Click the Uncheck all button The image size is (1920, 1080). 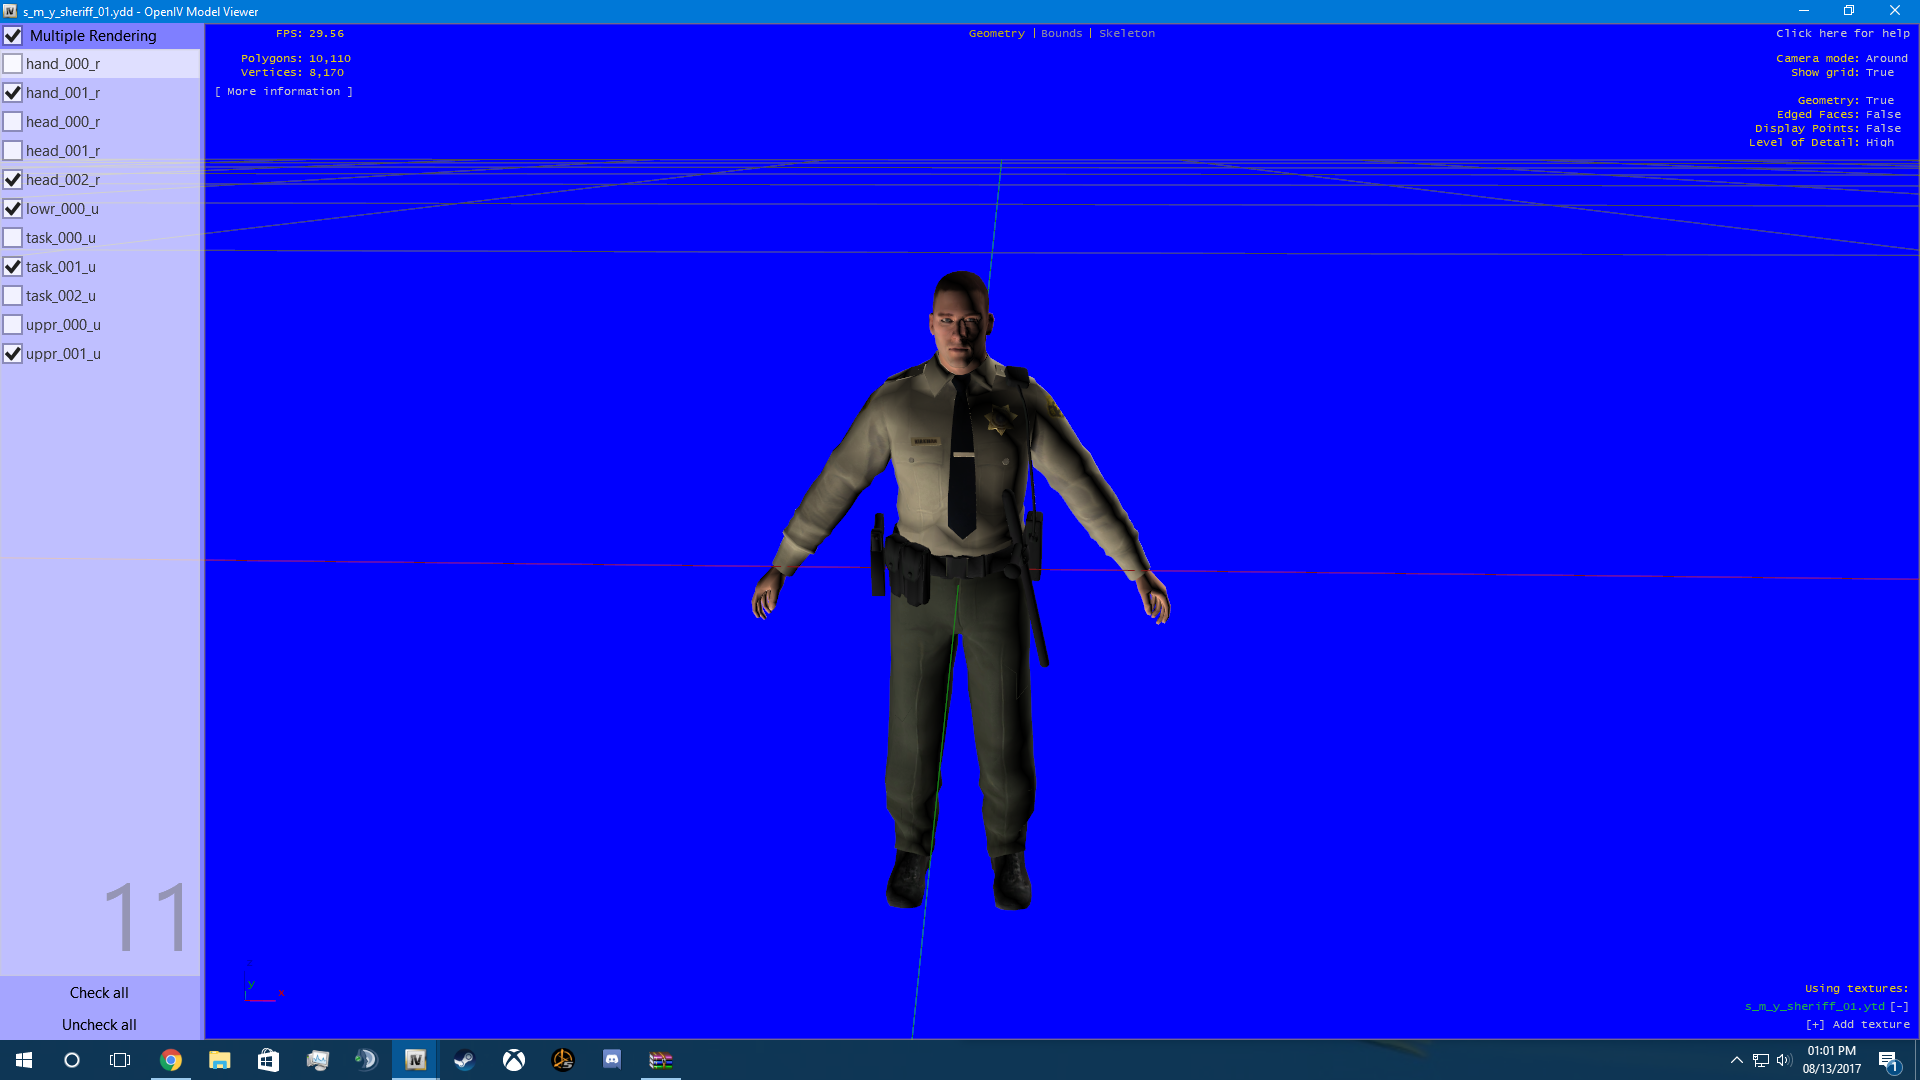tap(99, 1025)
